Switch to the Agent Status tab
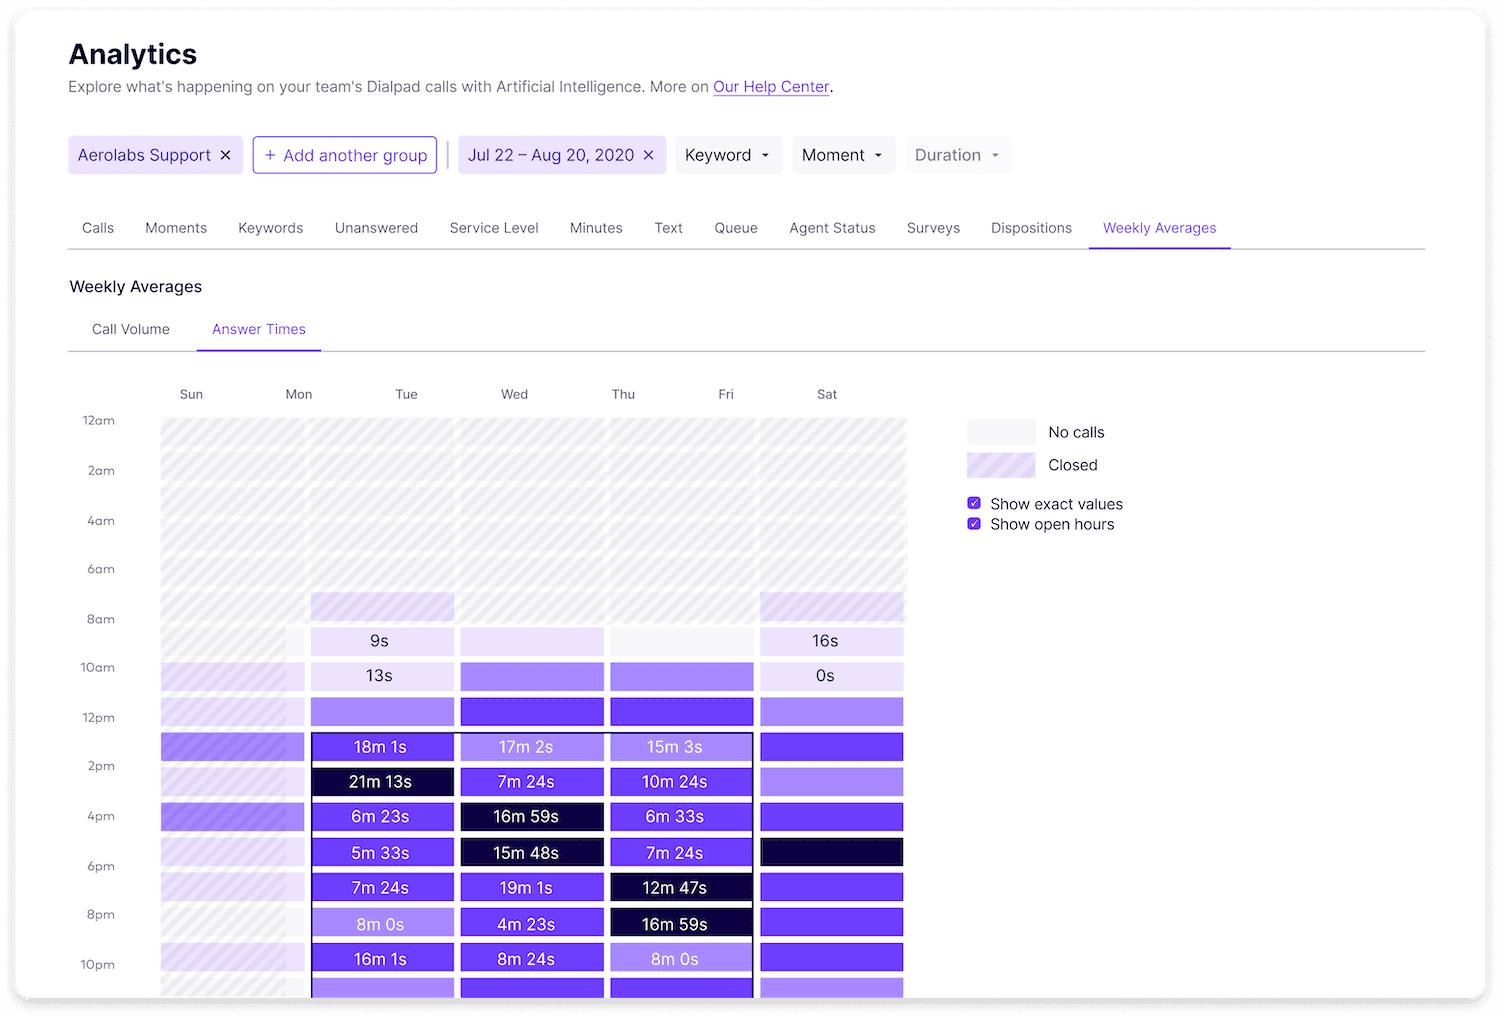The width and height of the screenshot is (1500, 1017). pos(832,228)
